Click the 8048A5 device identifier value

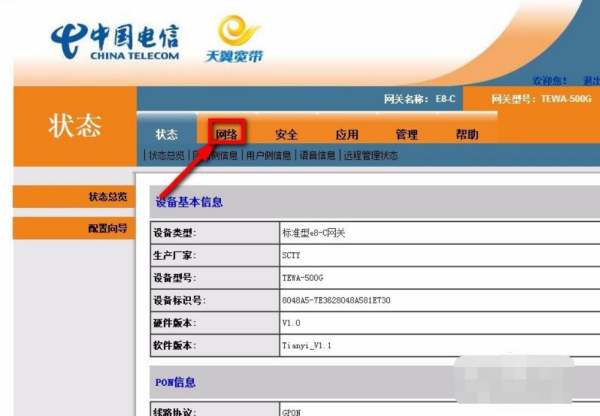coord(336,300)
